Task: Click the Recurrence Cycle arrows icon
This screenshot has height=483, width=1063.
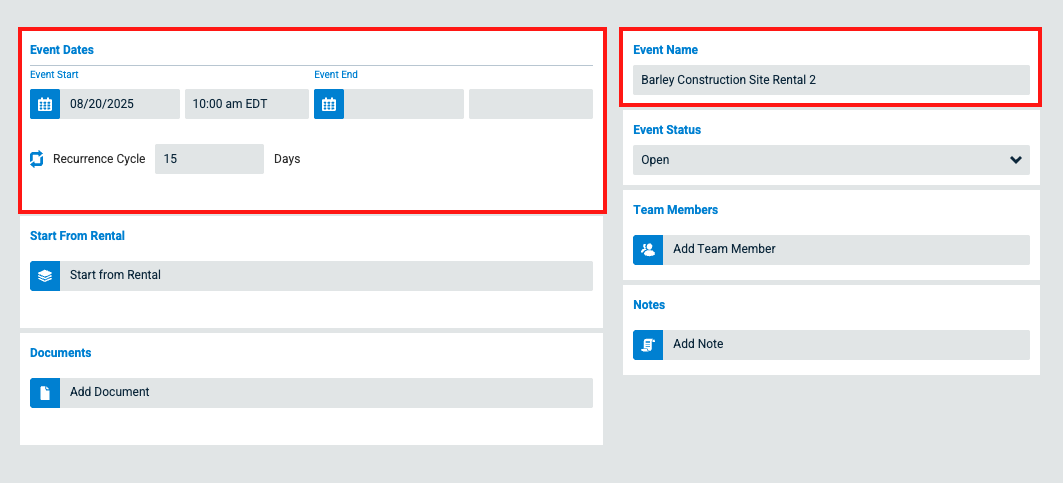Action: (x=37, y=159)
